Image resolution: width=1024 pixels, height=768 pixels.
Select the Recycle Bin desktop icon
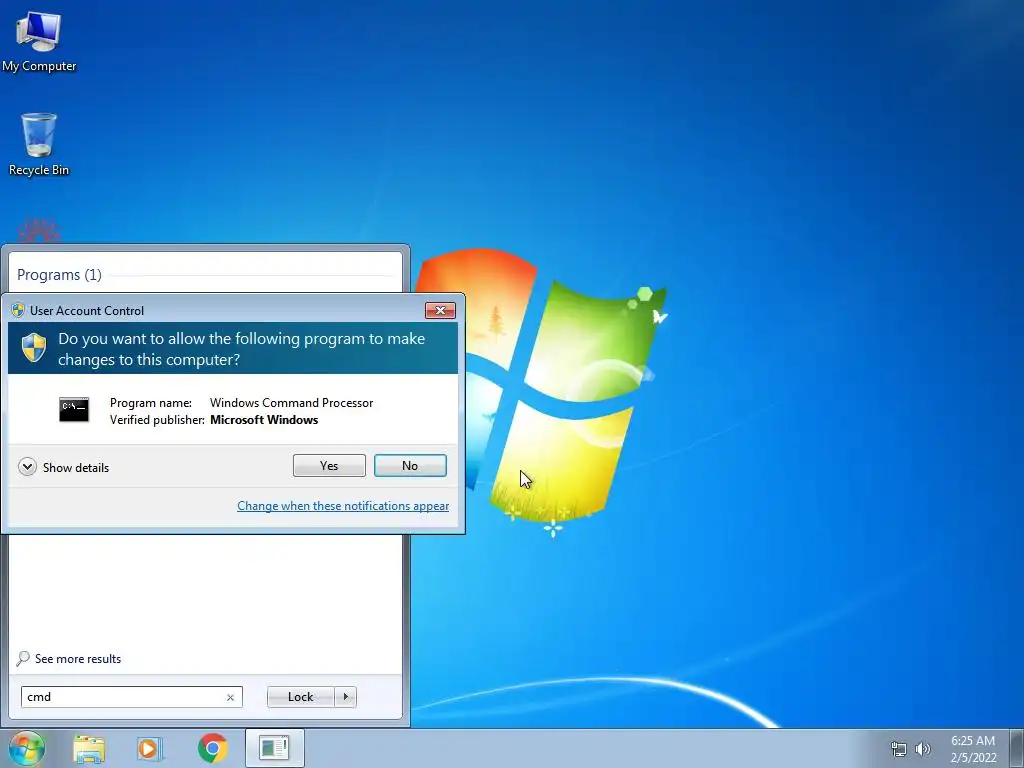coord(39,144)
